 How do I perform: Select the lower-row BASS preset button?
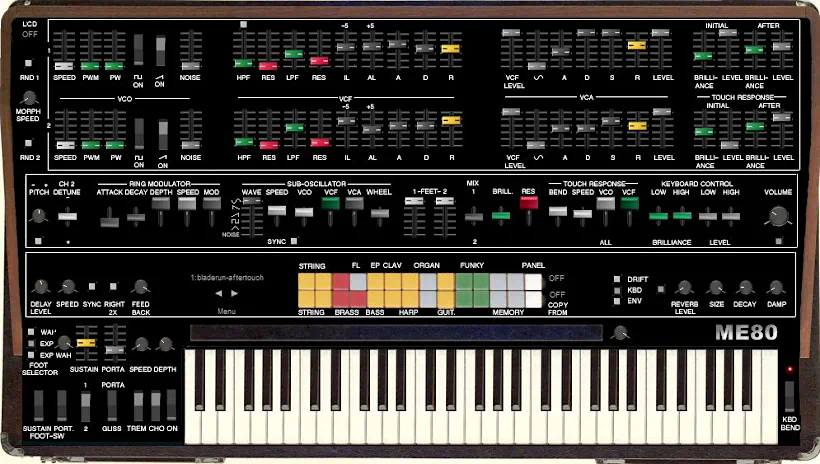375,299
